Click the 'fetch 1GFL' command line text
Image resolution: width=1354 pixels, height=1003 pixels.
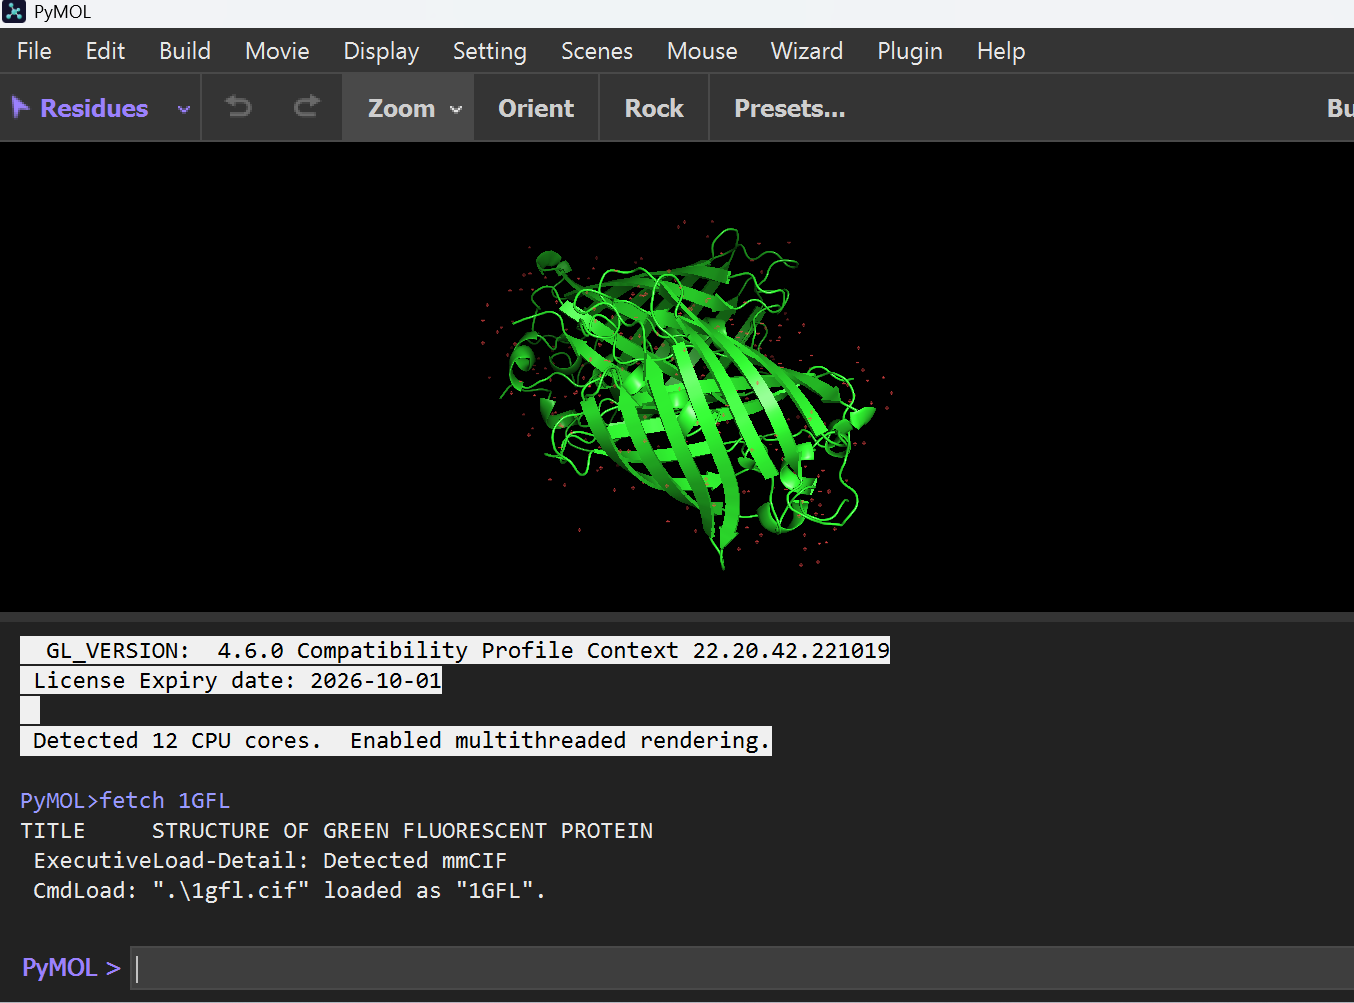pyautogui.click(x=165, y=801)
